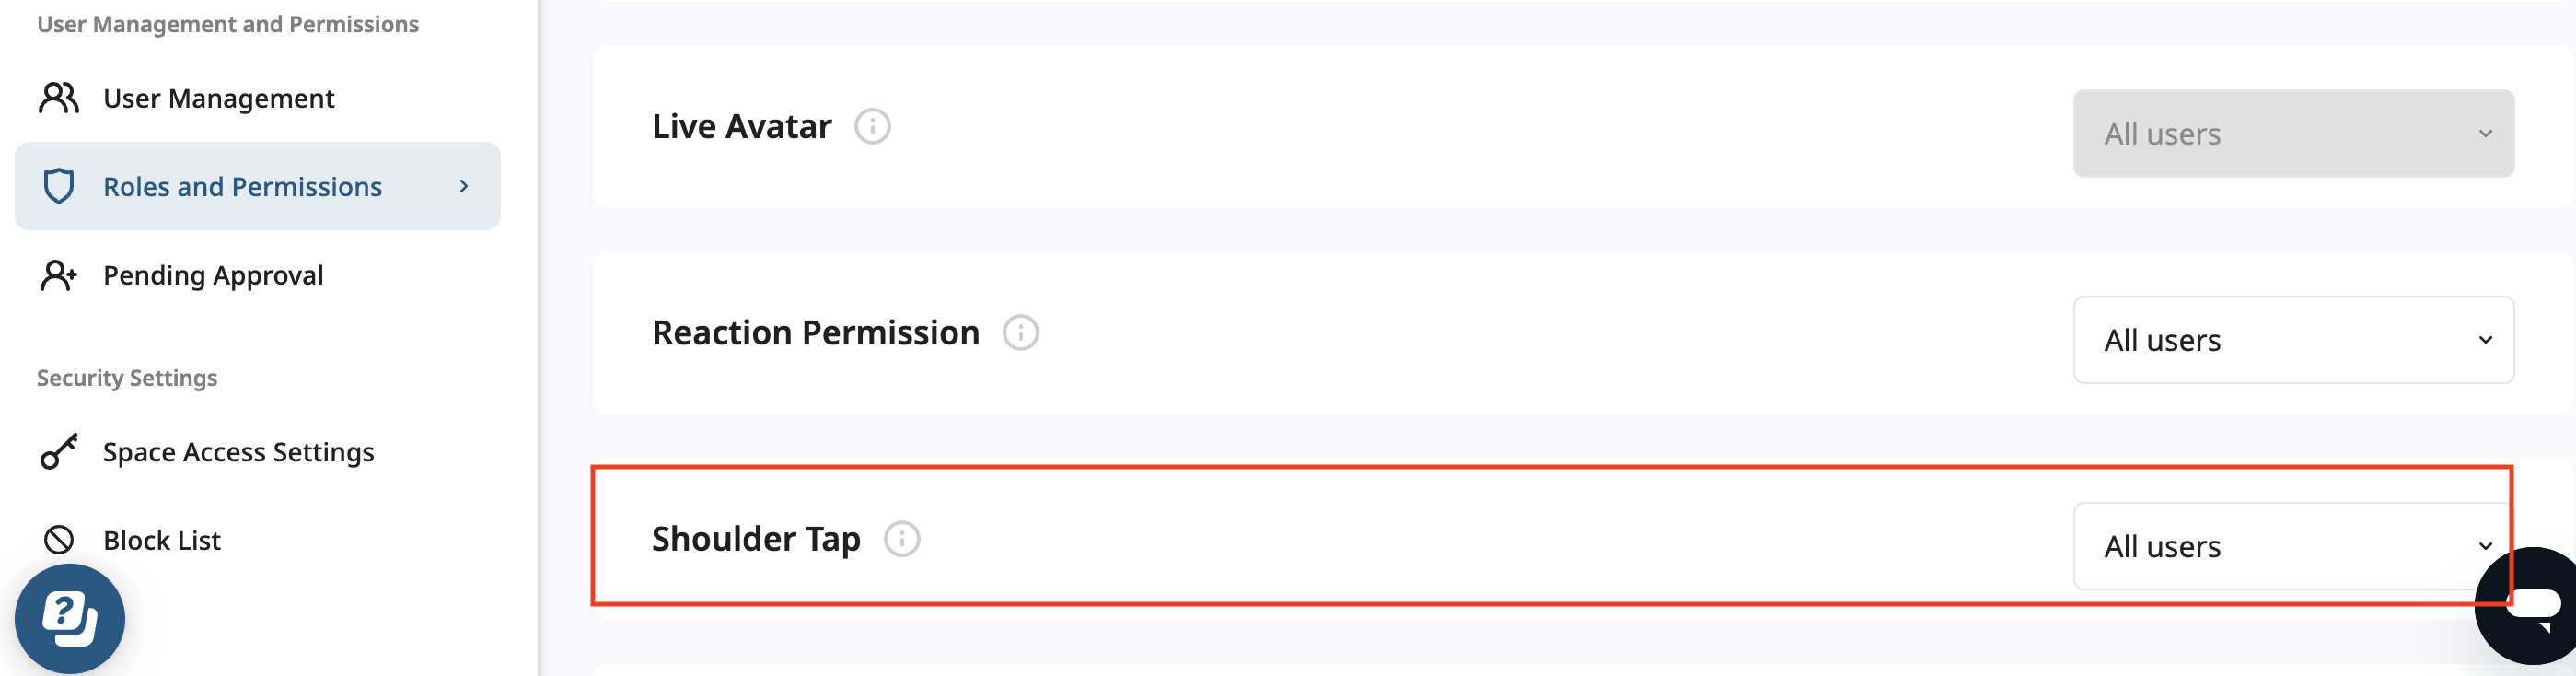This screenshot has height=676, width=2576.
Task: Click the Roles and Permissions shield icon
Action: [x=59, y=186]
